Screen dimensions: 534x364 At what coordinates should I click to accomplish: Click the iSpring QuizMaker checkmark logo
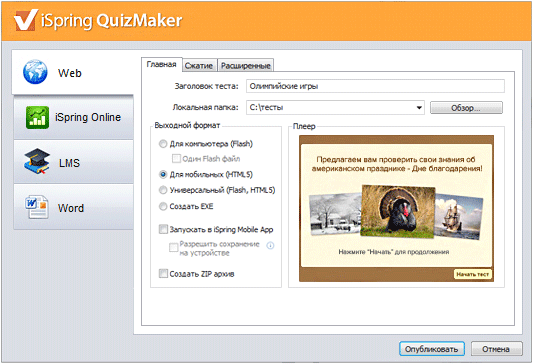(25, 20)
